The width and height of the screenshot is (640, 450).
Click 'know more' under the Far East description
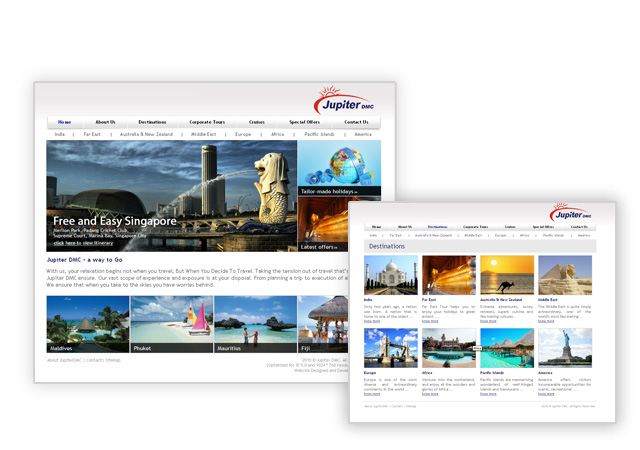[430, 321]
